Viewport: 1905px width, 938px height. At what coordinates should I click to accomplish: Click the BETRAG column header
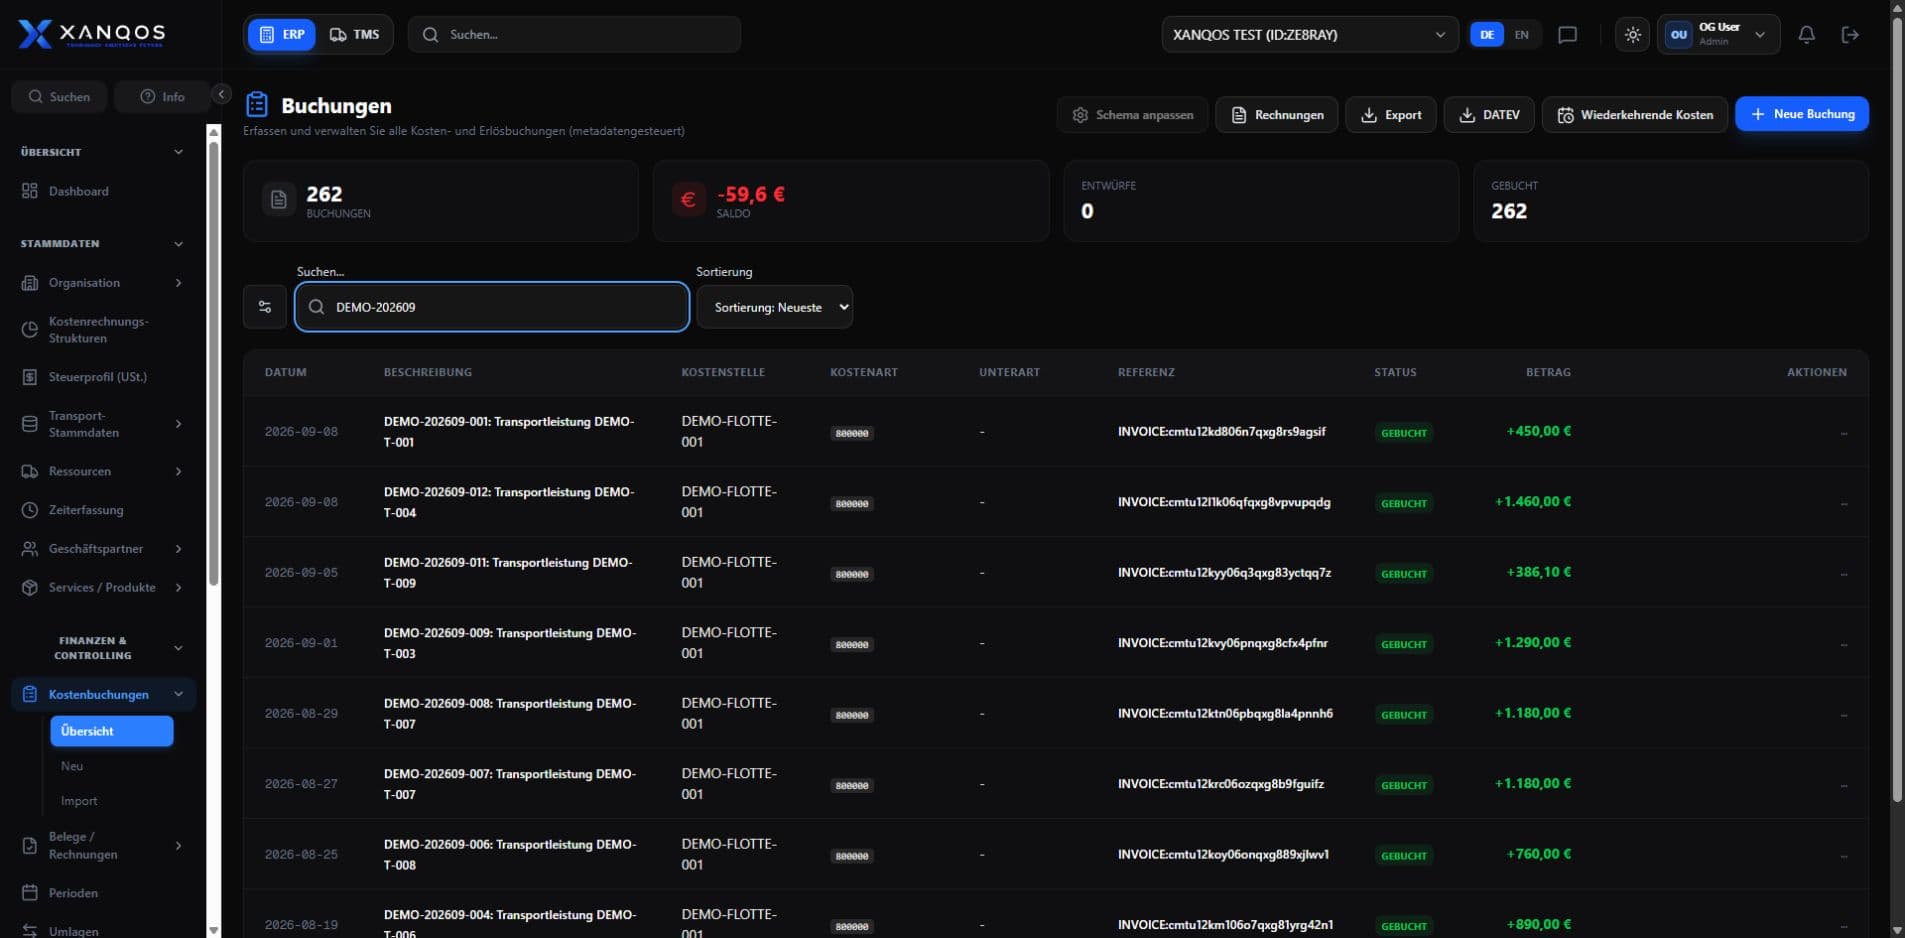tap(1548, 372)
